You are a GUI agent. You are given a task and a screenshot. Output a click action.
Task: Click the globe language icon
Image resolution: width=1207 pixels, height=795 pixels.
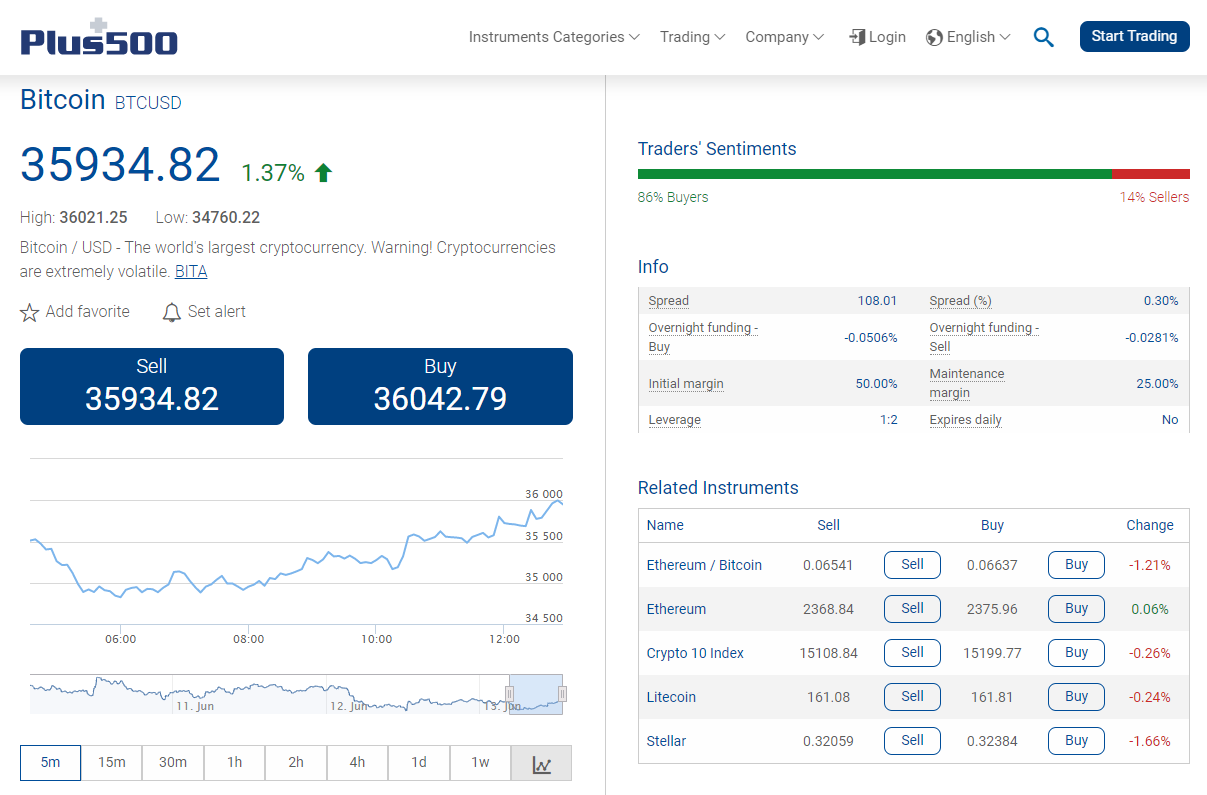[935, 37]
